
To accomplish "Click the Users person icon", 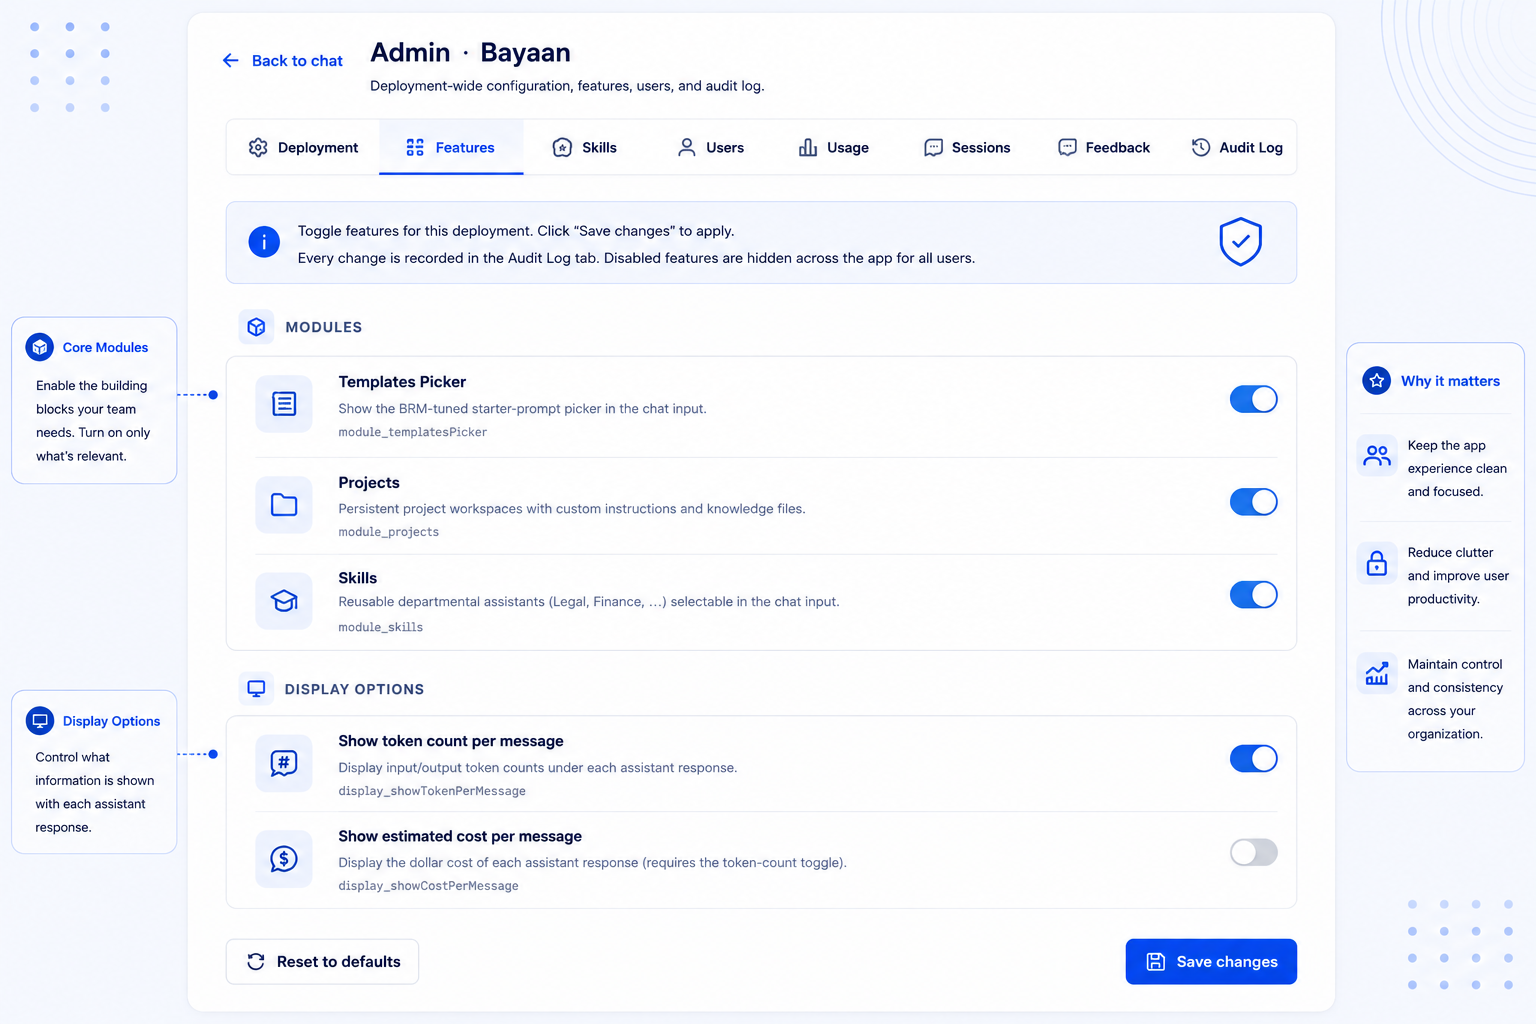I will pyautogui.click(x=687, y=147).
